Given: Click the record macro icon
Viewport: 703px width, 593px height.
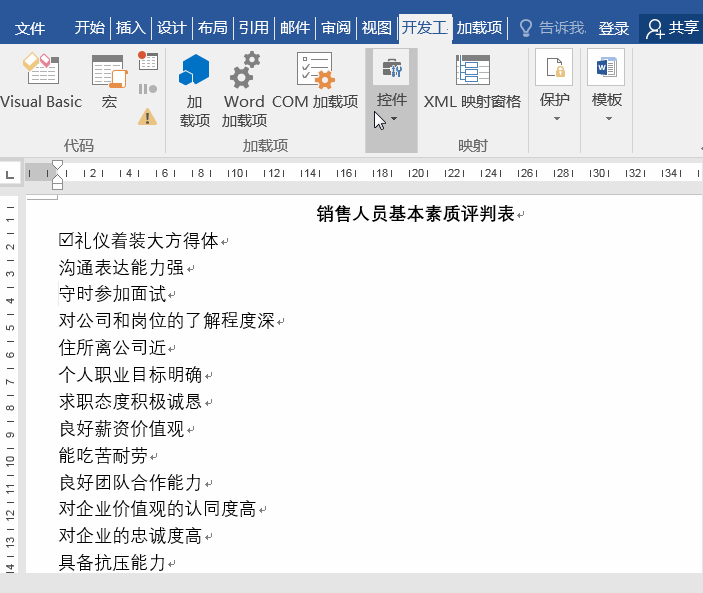Looking at the screenshot, I should pos(148,61).
